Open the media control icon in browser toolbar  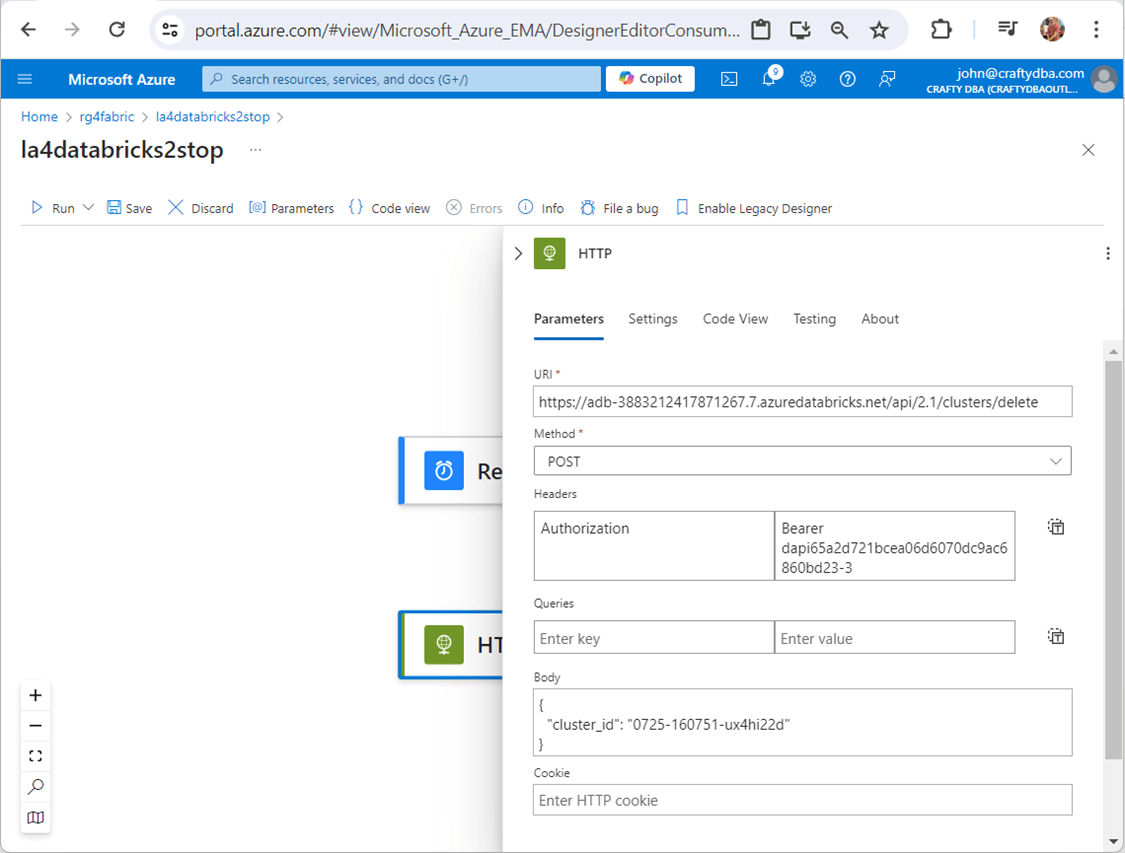tap(1007, 29)
